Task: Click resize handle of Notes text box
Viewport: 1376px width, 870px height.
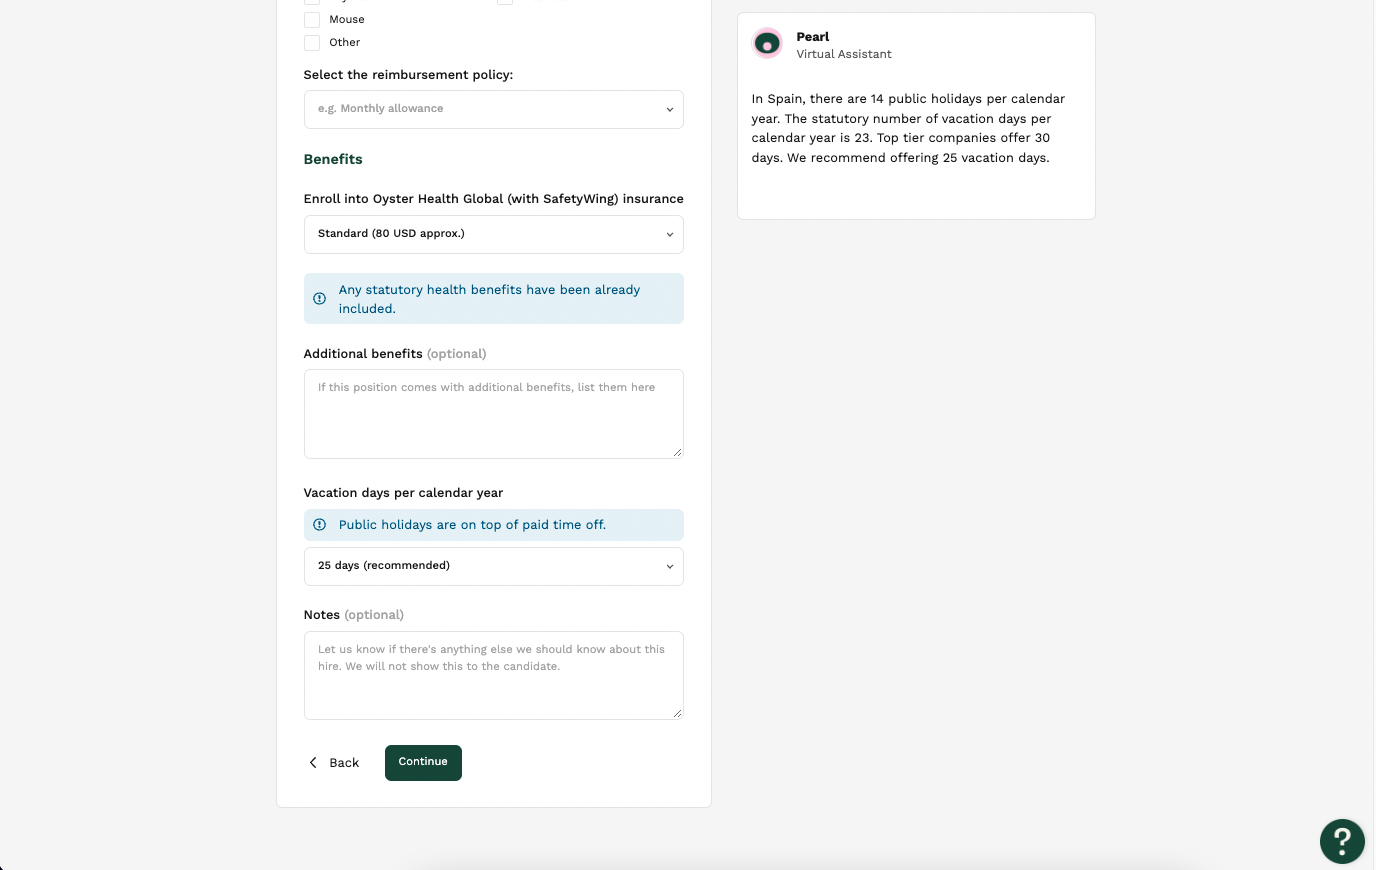Action: point(677,713)
